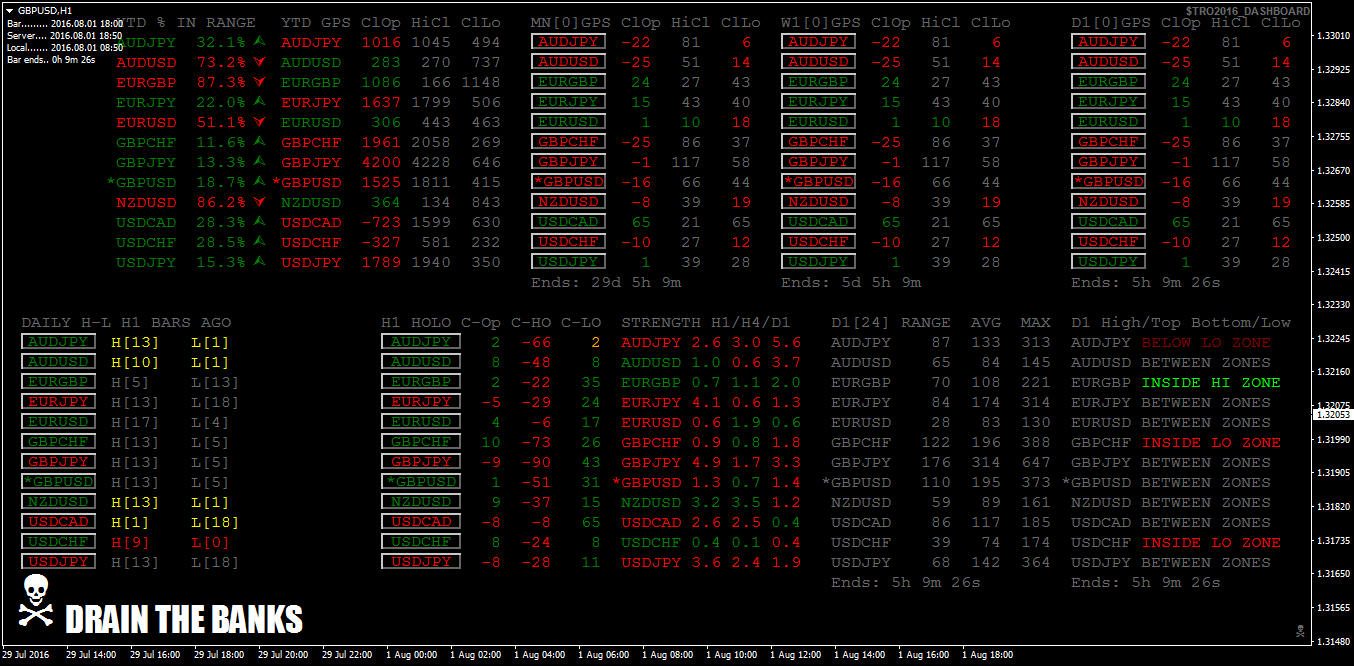Click the green up arrow beside GBPCHF 11.6%

pyautogui.click(x=260, y=142)
